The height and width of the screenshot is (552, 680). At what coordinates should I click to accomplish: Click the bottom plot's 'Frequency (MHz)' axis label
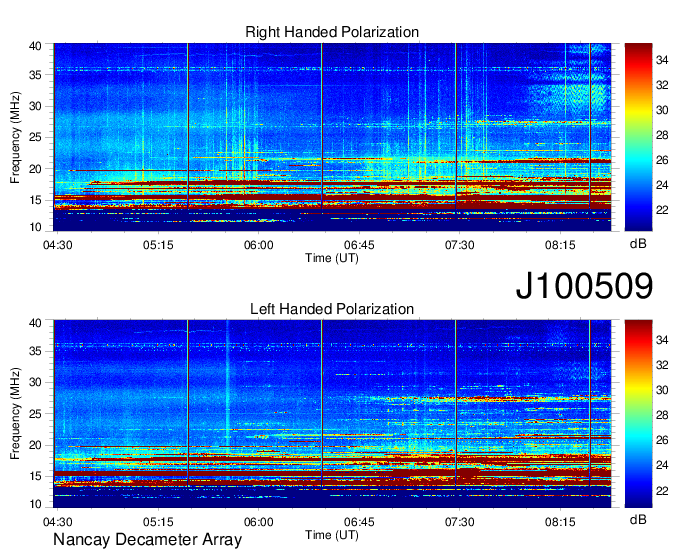click(x=15, y=414)
